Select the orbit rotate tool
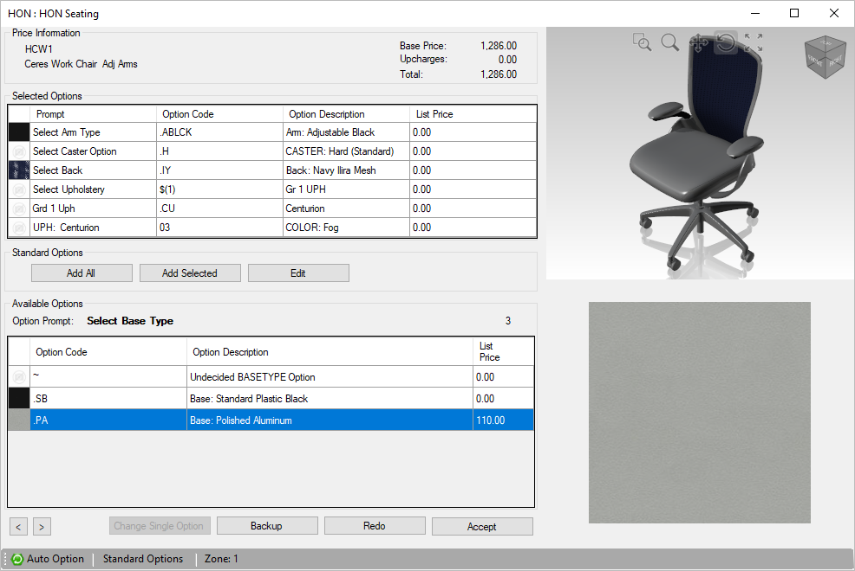The height and width of the screenshot is (571, 855). [x=726, y=42]
